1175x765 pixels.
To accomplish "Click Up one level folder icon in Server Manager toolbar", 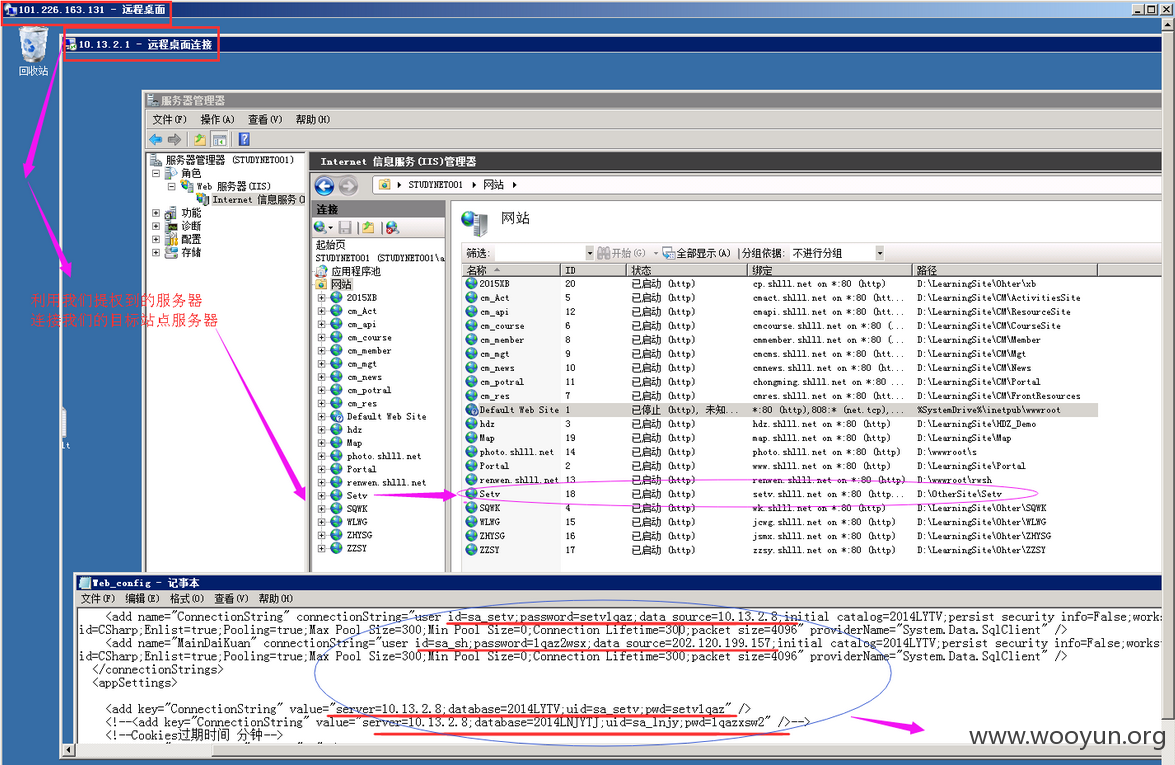I will (x=200, y=139).
